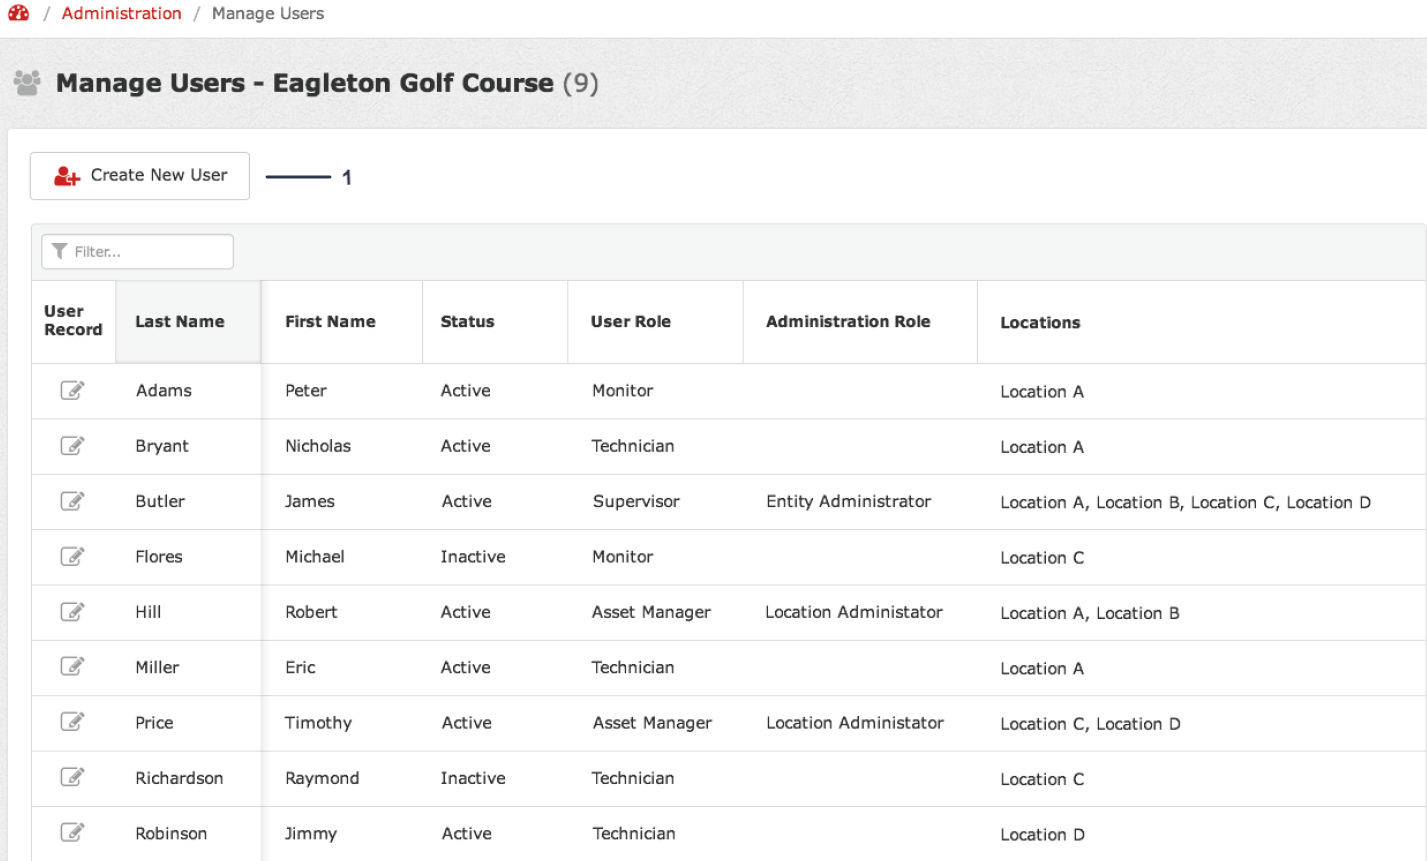Open edit record icon for Bryant
Image resolution: width=1427 pixels, height=861 pixels.
pyautogui.click(x=72, y=445)
